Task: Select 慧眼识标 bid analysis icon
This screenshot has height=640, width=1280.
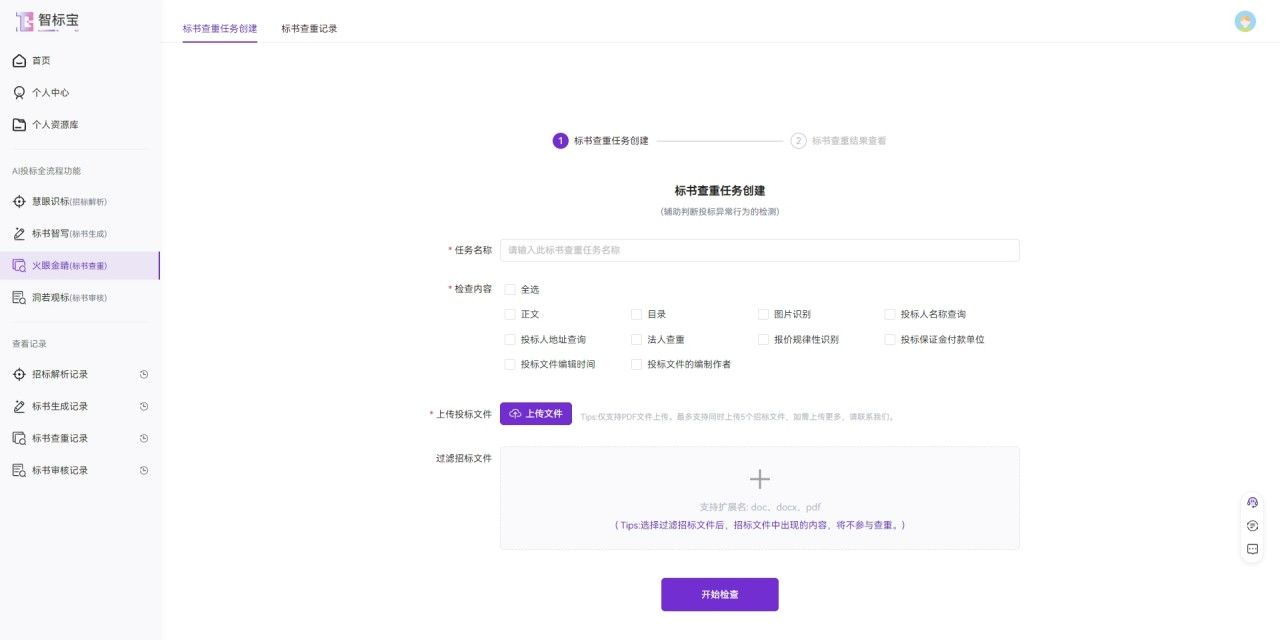Action: click(x=19, y=202)
